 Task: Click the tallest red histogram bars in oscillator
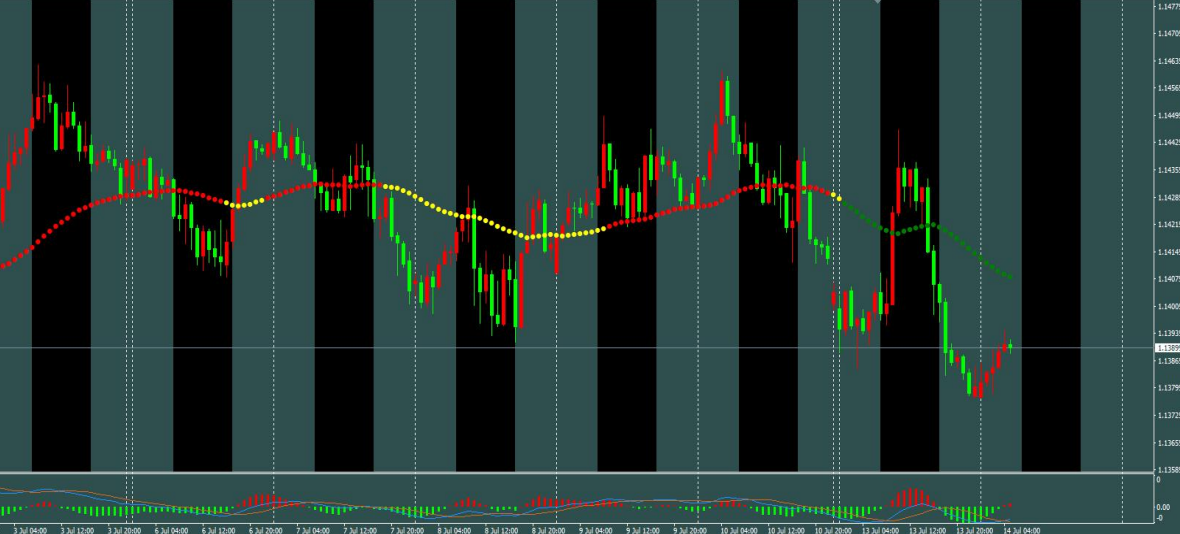[x=911, y=497]
